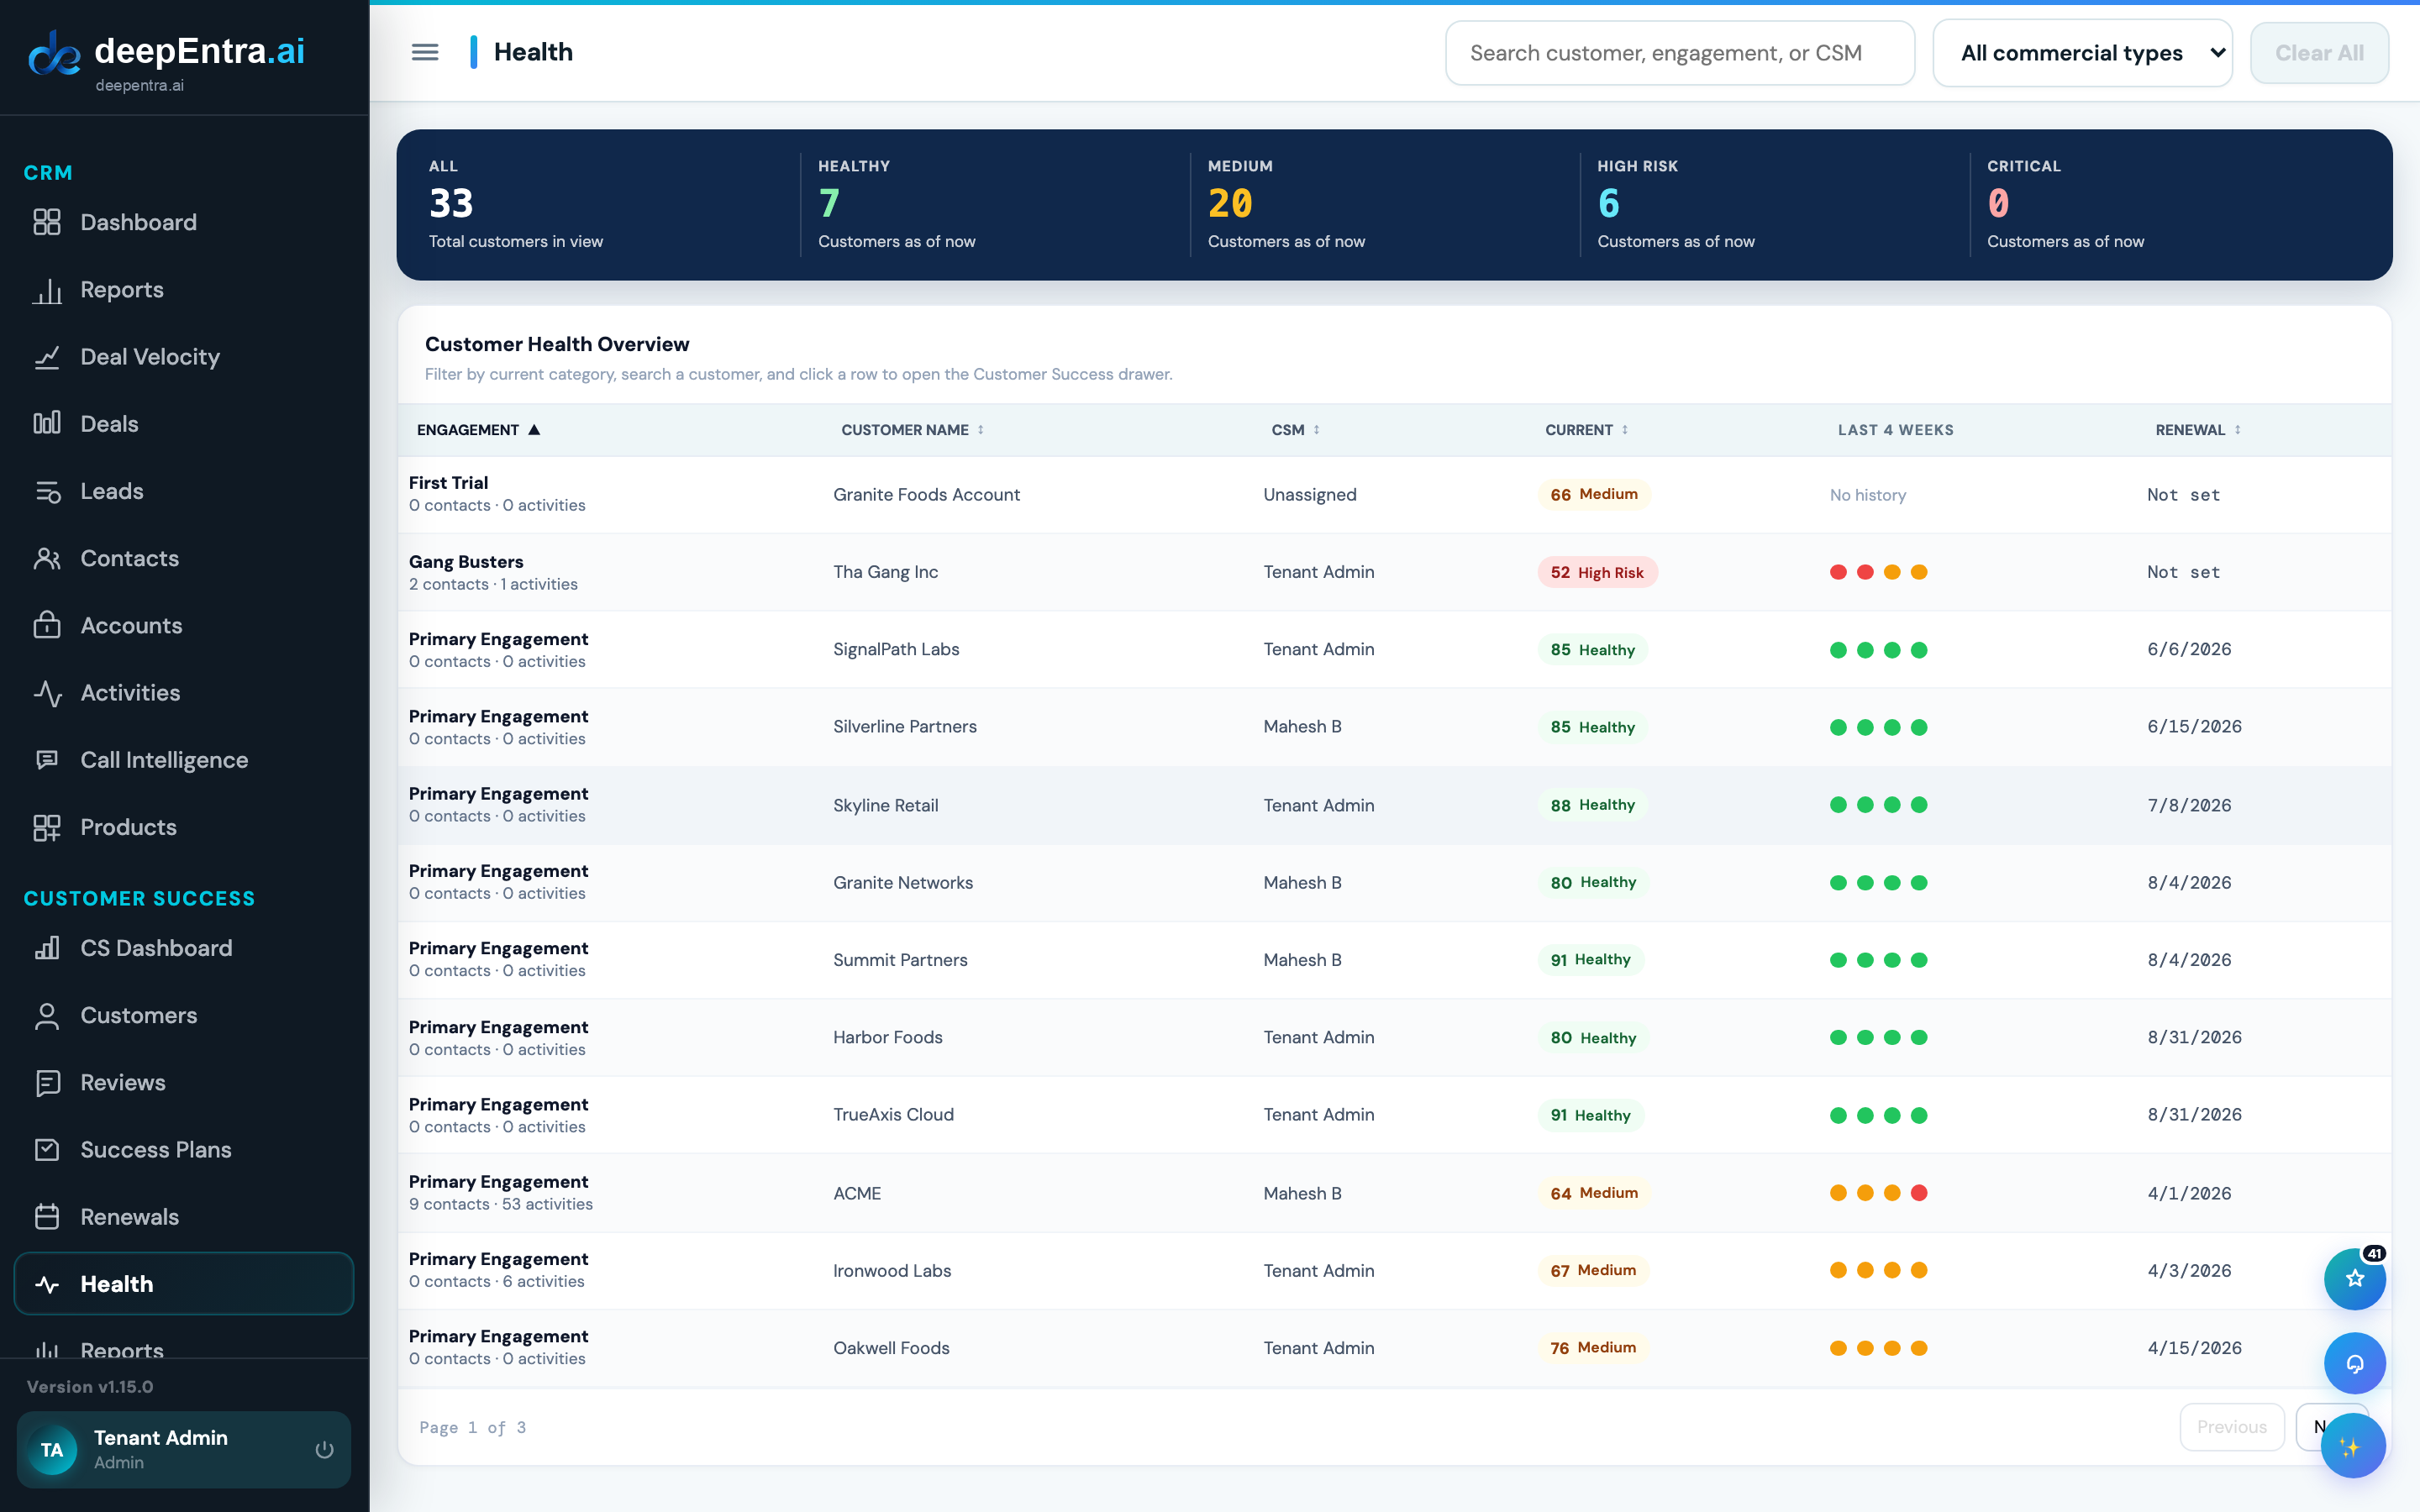The height and width of the screenshot is (1512, 2420).
Task: Sort by Current column header
Action: (x=1586, y=430)
